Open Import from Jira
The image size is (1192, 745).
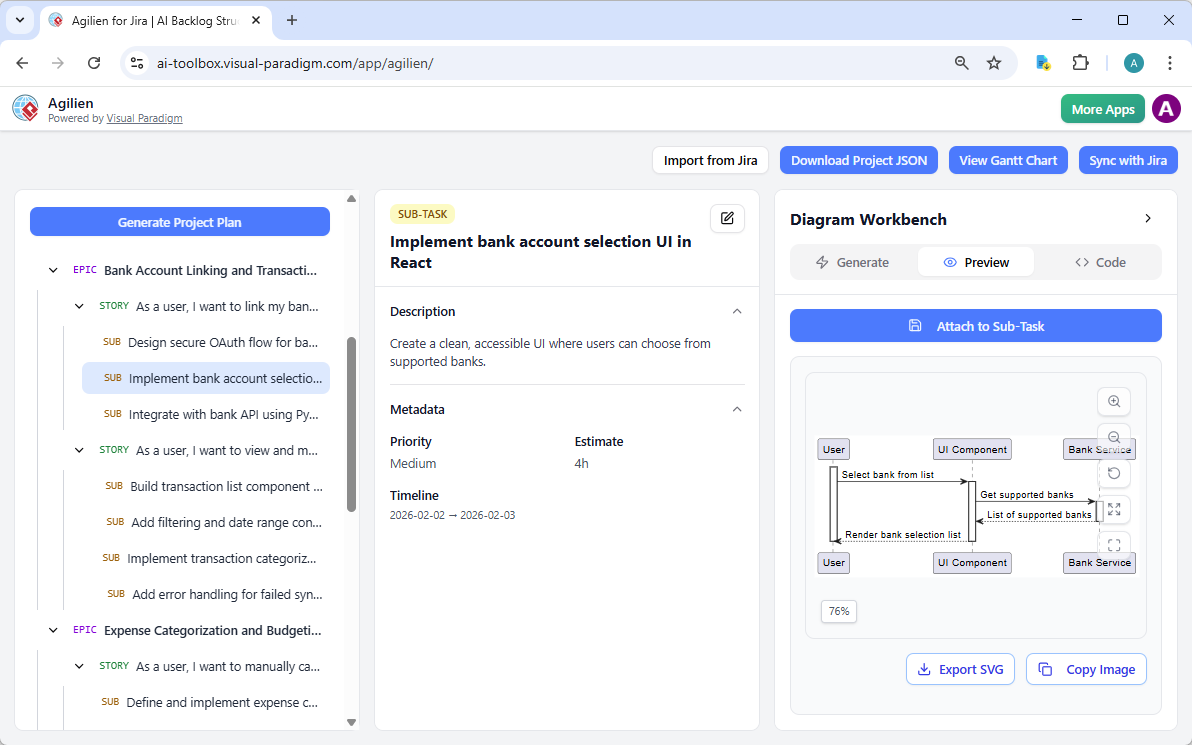(x=710, y=160)
